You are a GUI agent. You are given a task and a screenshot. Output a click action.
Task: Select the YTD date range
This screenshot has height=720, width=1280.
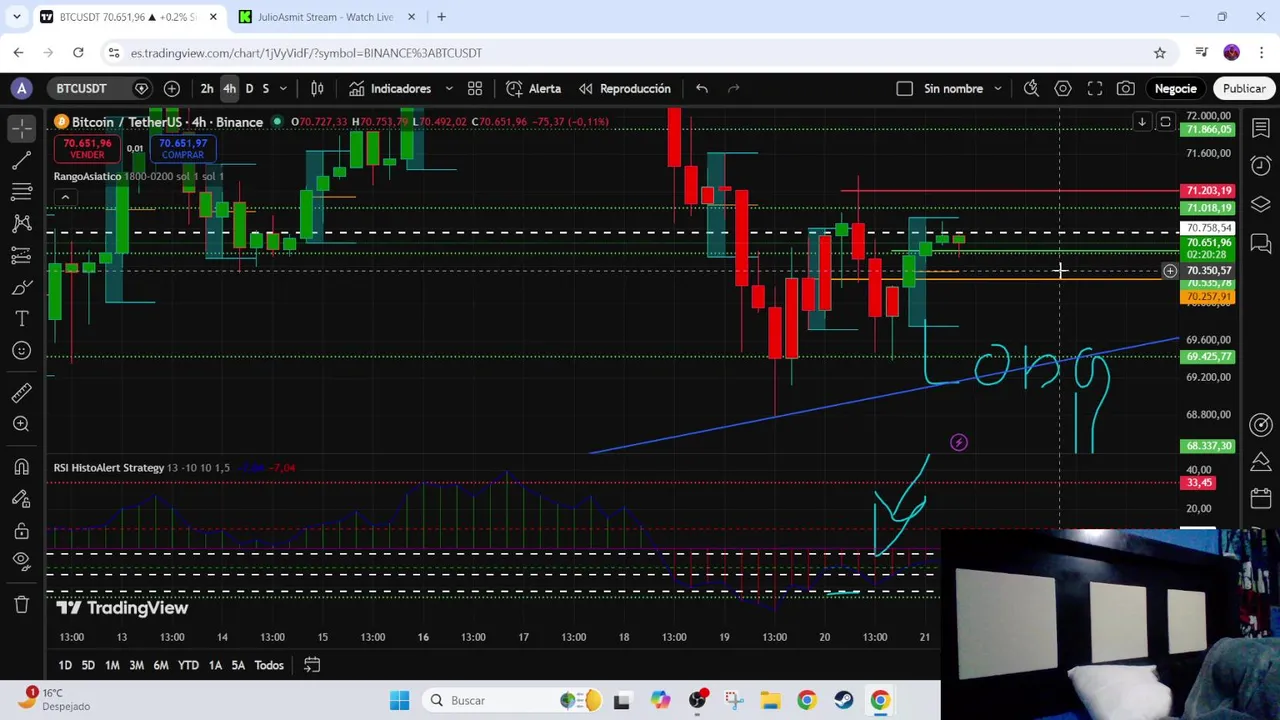188,665
